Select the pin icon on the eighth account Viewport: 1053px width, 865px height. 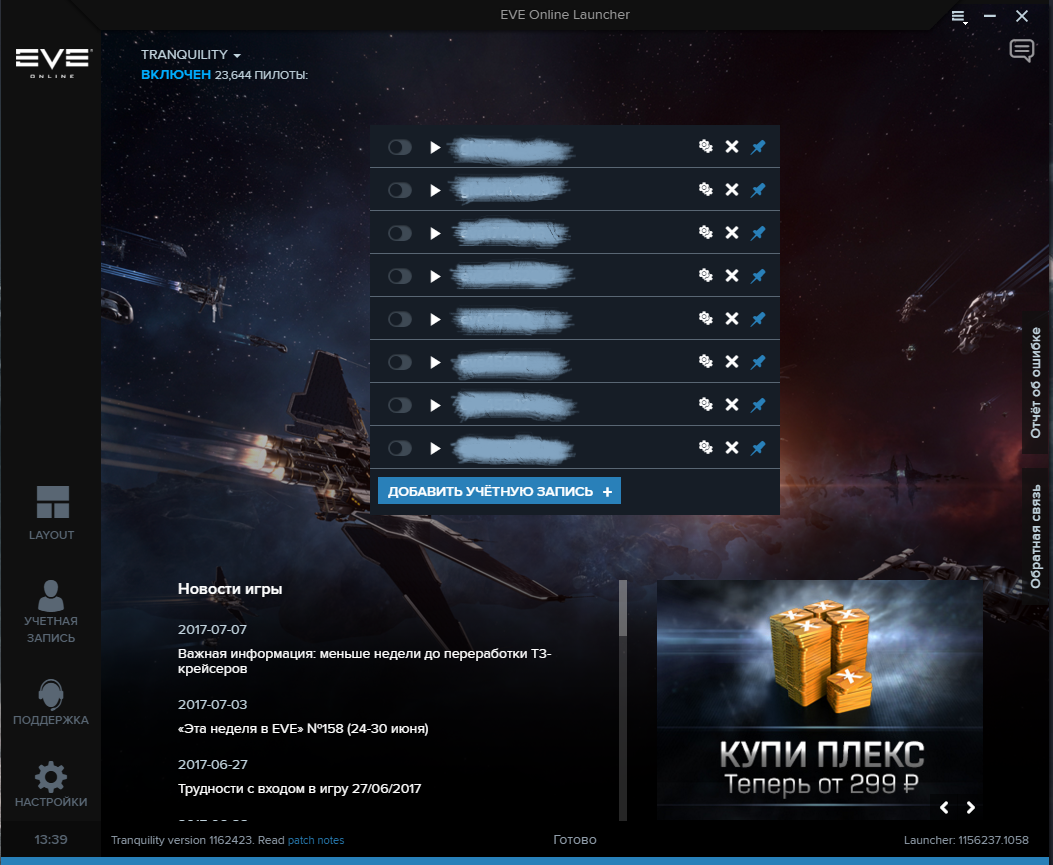point(758,447)
